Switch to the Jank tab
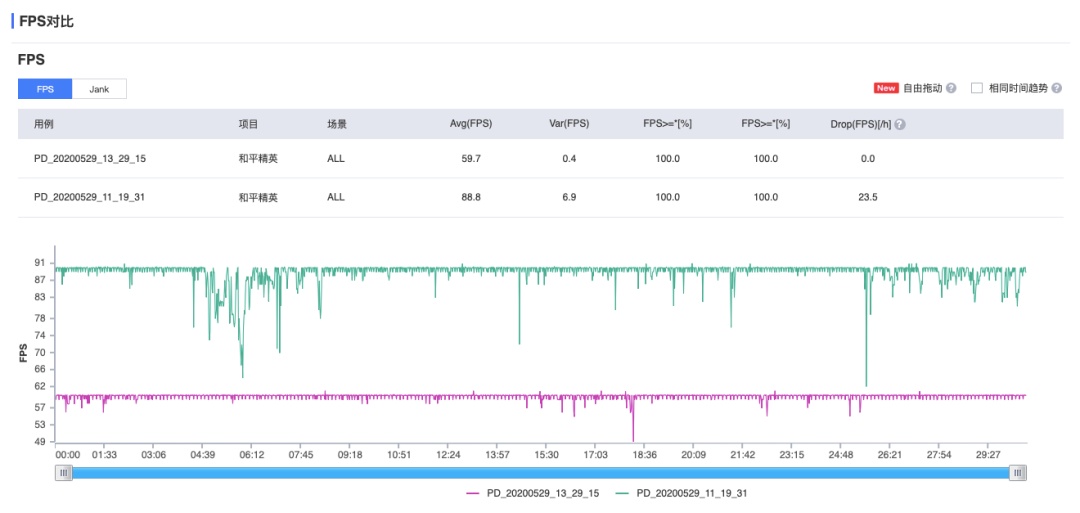 point(99,89)
